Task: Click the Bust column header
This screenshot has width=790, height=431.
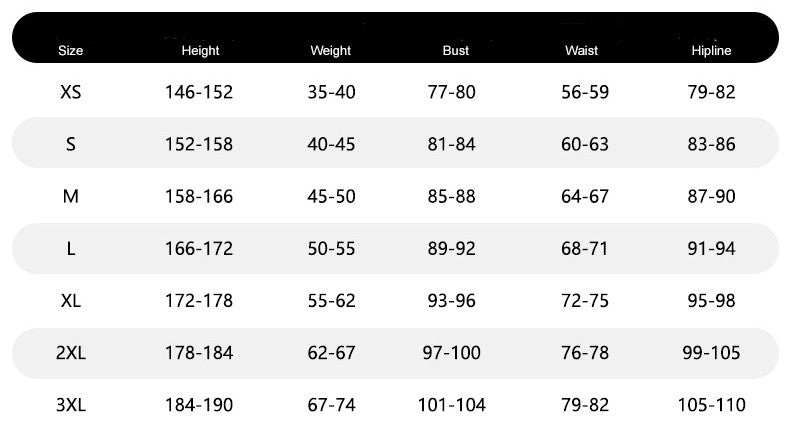Action: [x=455, y=50]
